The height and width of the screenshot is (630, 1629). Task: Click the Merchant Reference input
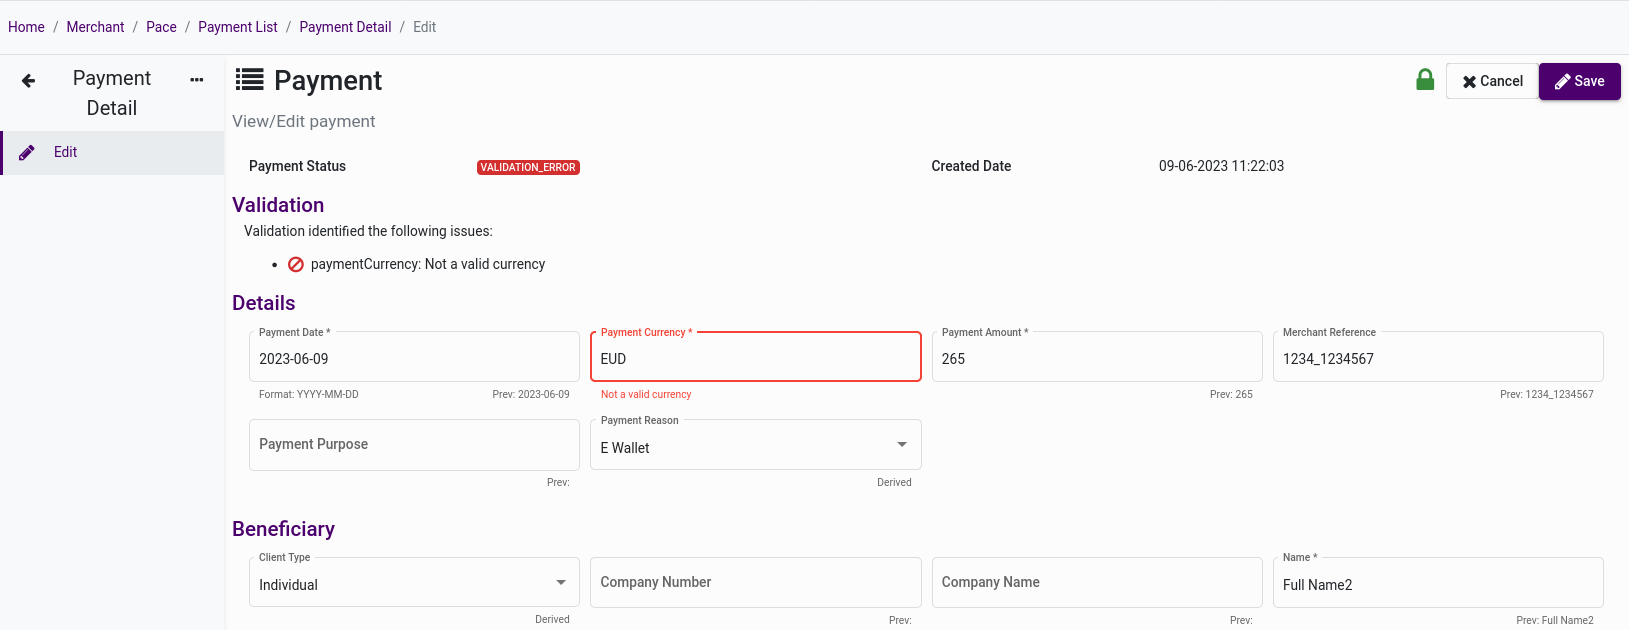[1437, 359]
